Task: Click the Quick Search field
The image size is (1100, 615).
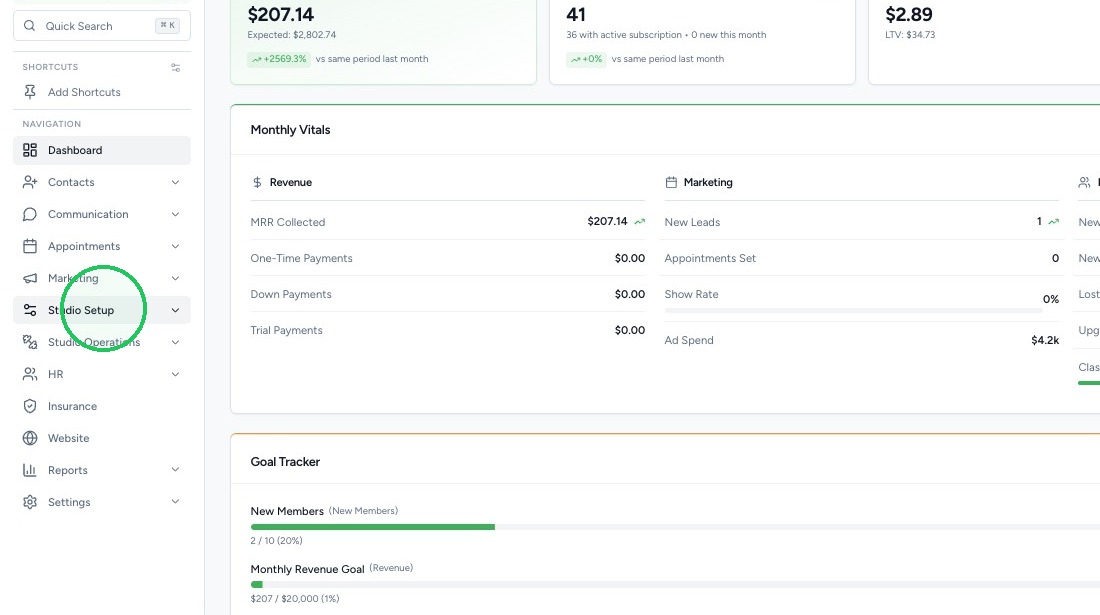Action: pyautogui.click(x=102, y=26)
